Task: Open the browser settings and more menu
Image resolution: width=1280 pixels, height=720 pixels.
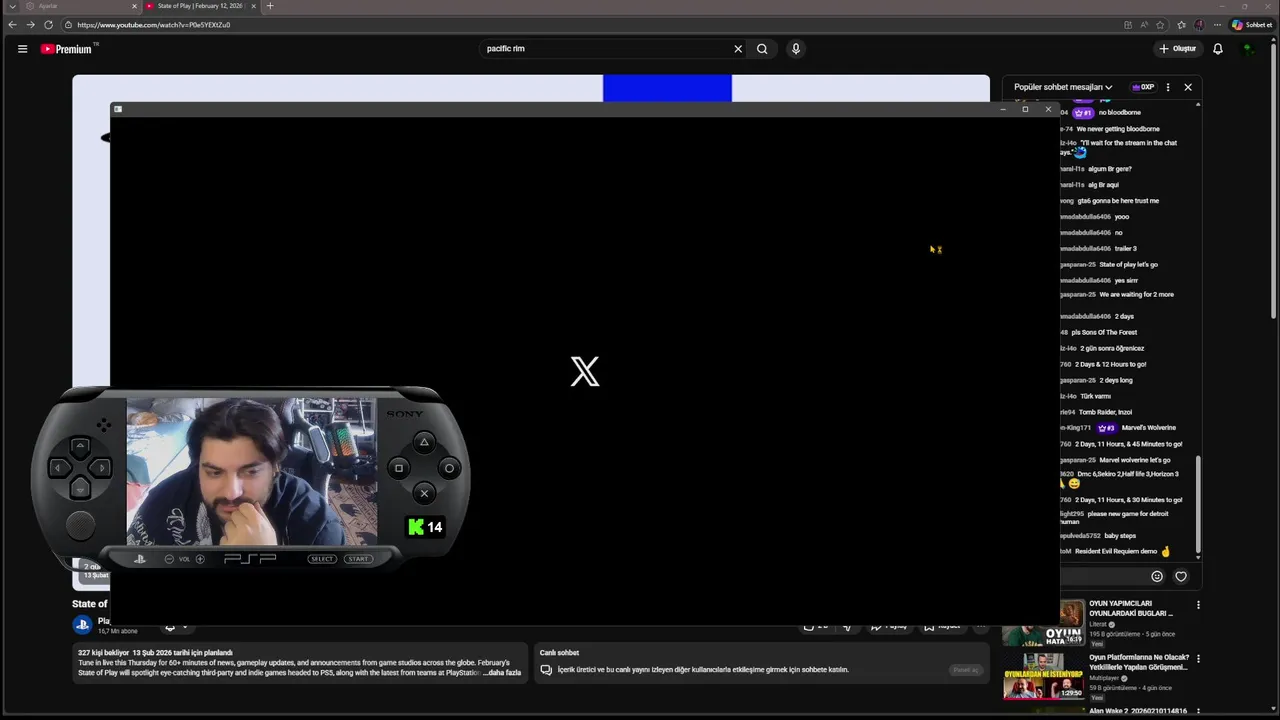Action: (x=1217, y=24)
